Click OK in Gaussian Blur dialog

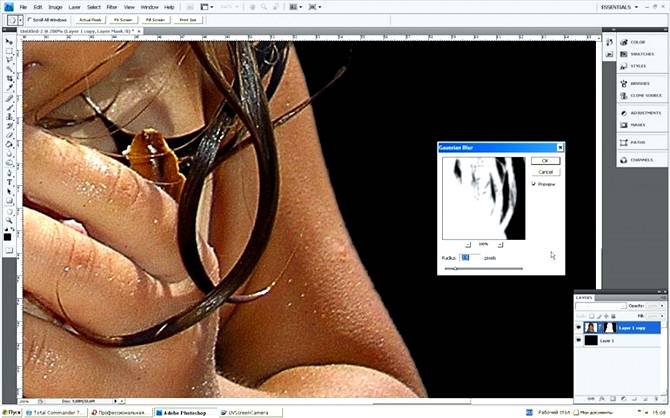pyautogui.click(x=545, y=160)
